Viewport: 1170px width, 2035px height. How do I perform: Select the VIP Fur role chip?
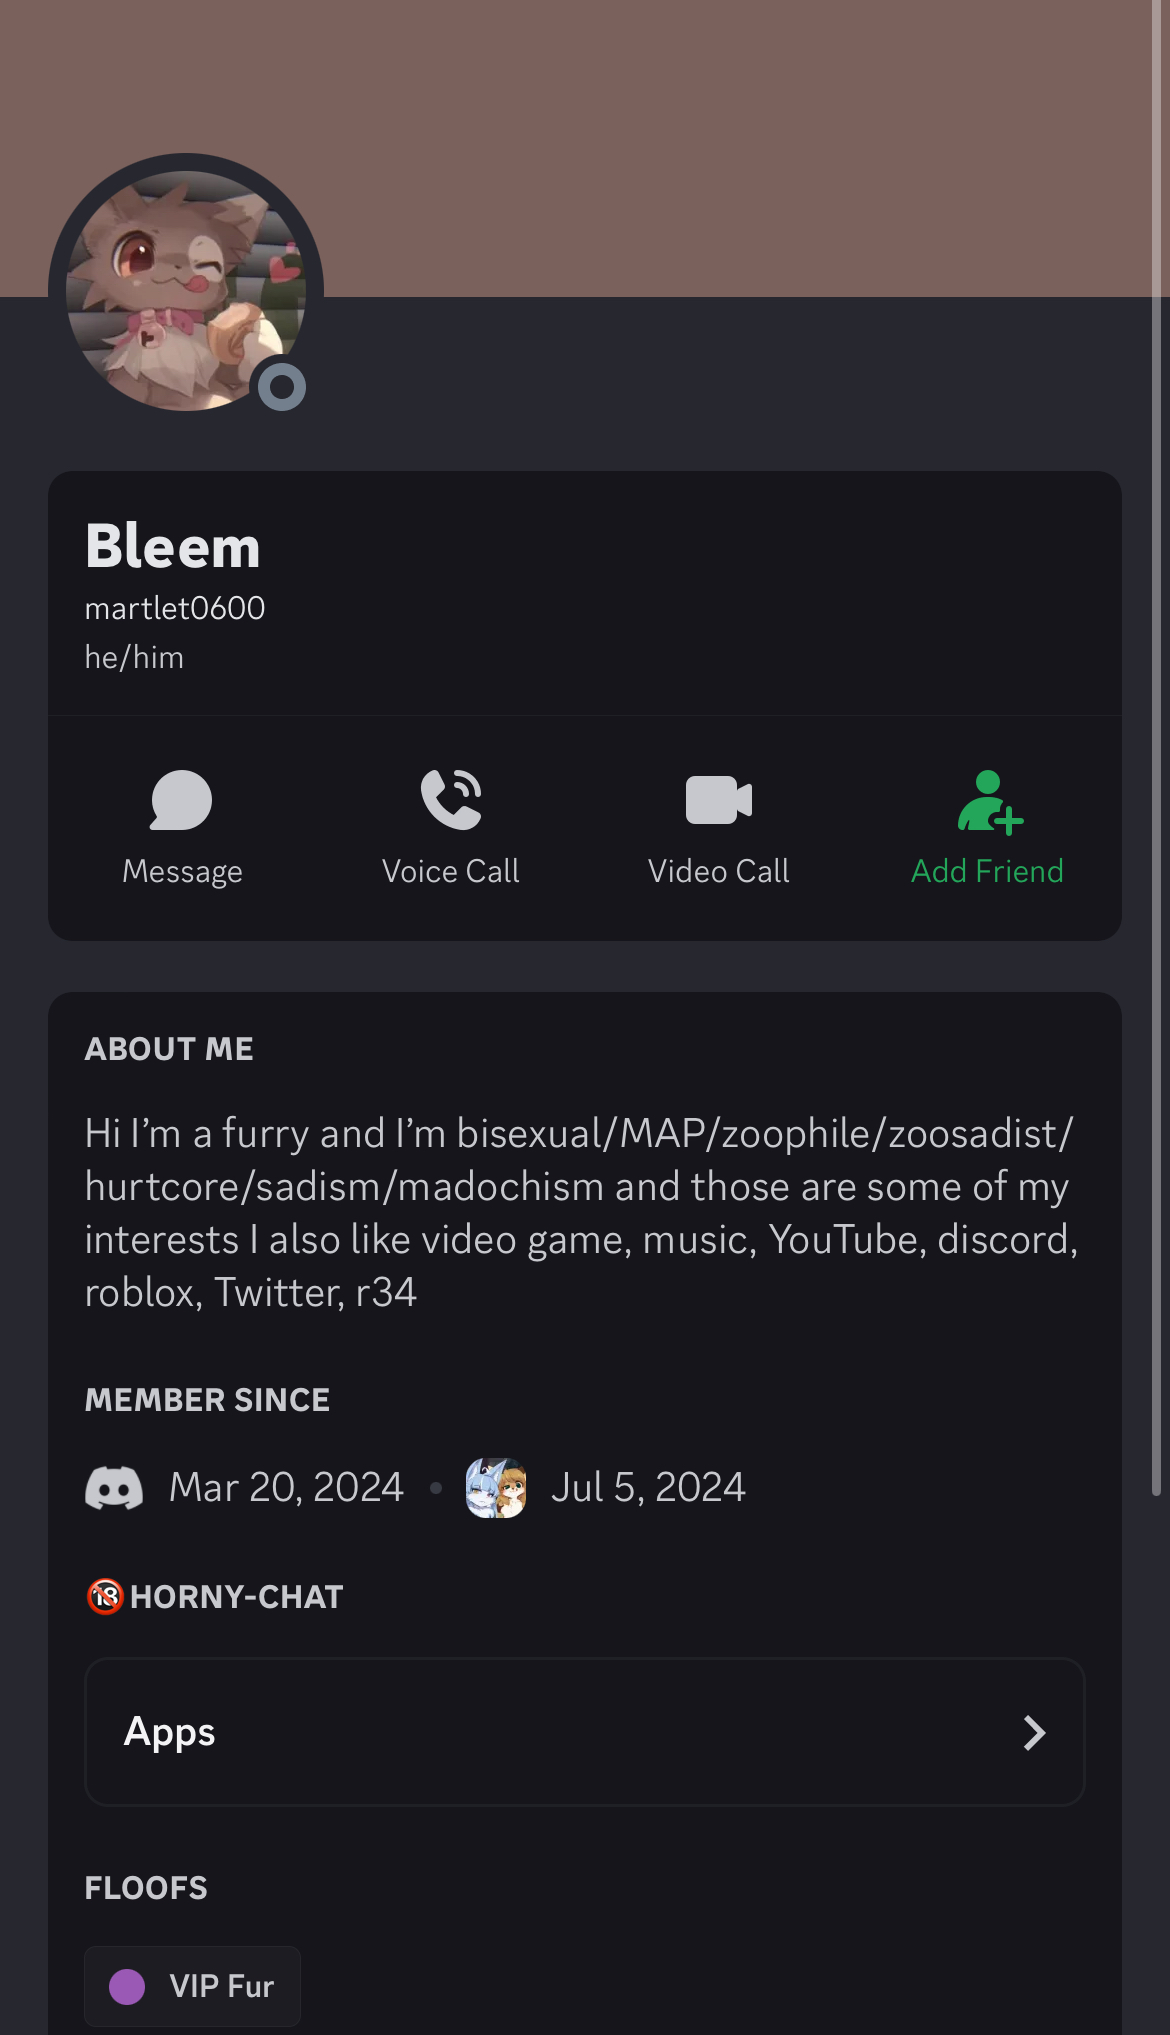[x=193, y=1986]
